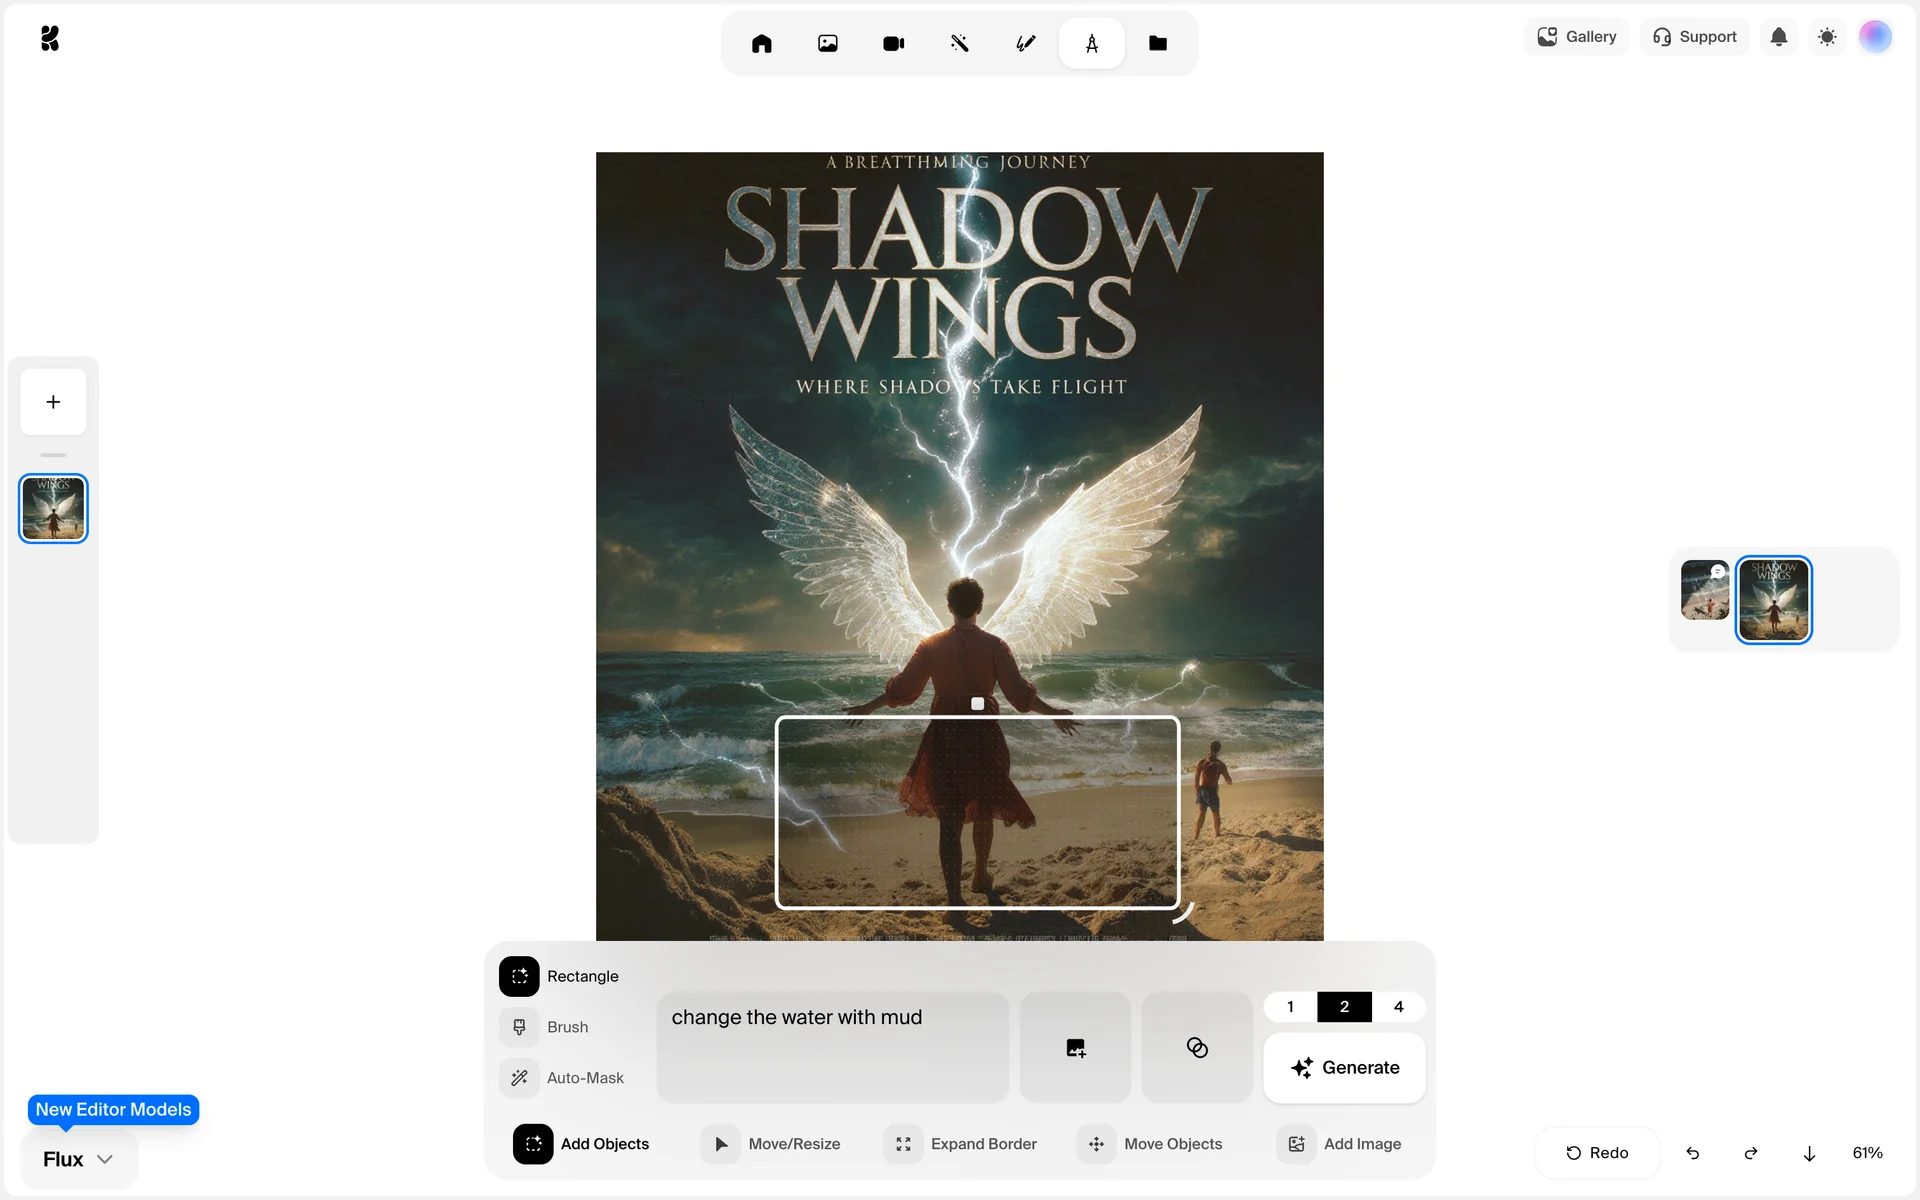Open the user profile avatar menu
The image size is (1920, 1200).
click(1874, 37)
